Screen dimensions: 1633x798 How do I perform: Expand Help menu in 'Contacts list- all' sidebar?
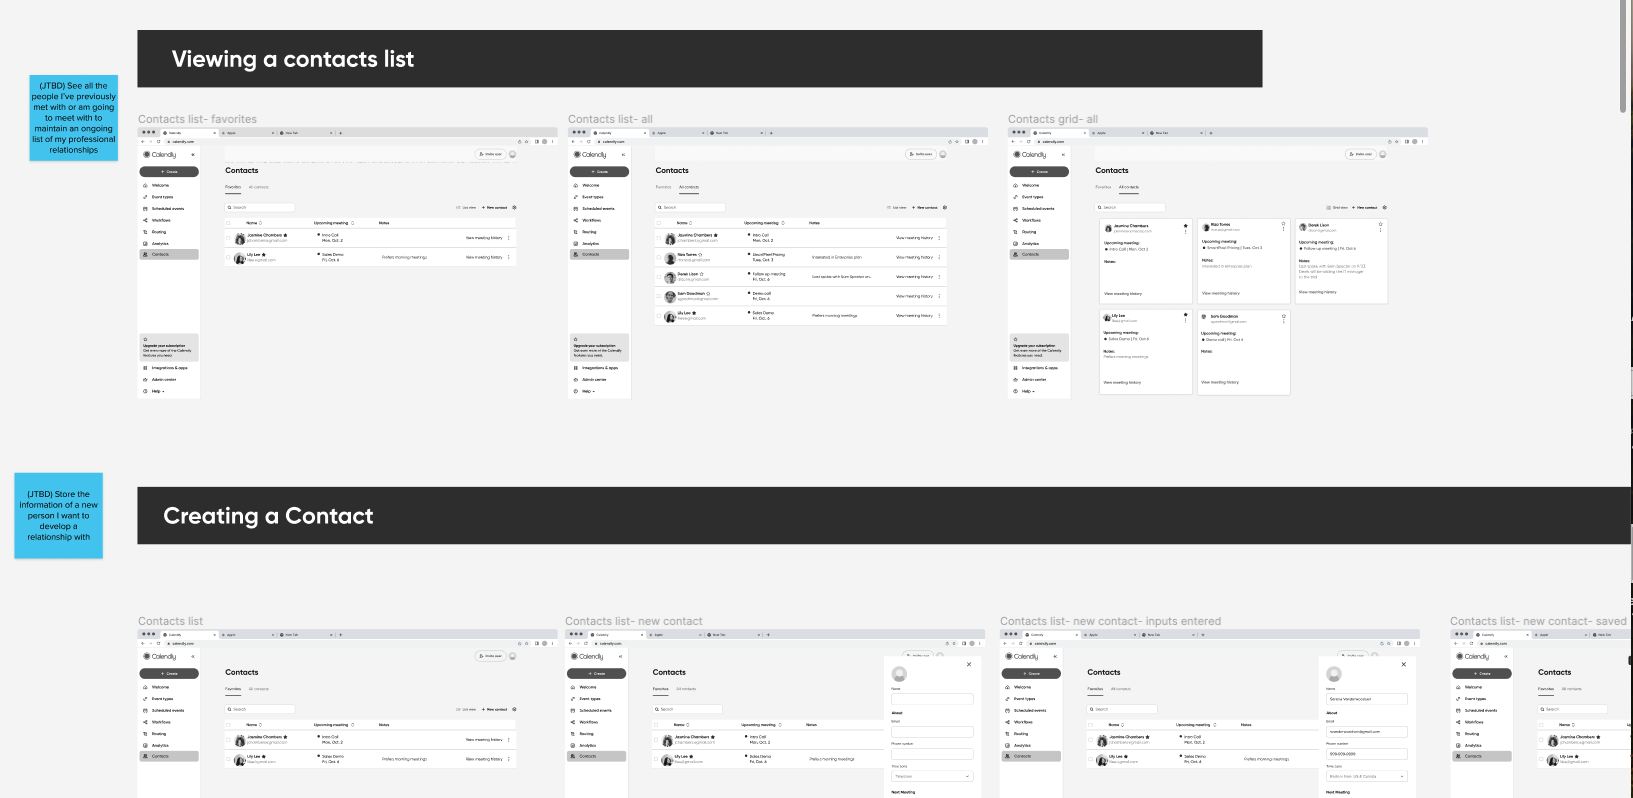[x=587, y=391]
